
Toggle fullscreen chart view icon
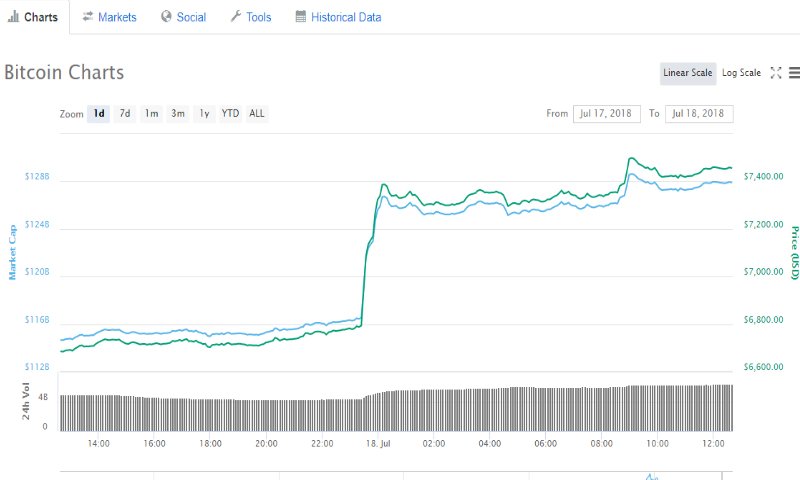pyautogui.click(x=776, y=73)
